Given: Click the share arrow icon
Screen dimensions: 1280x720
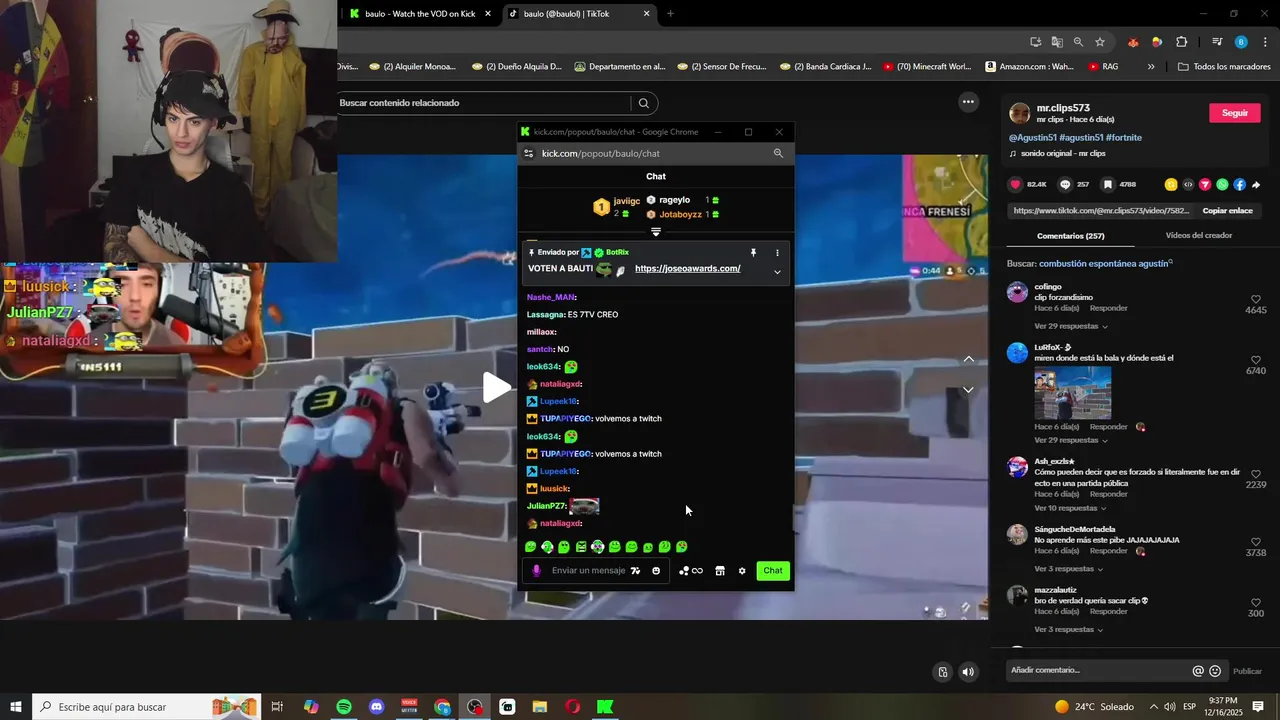Looking at the screenshot, I should 1256,184.
